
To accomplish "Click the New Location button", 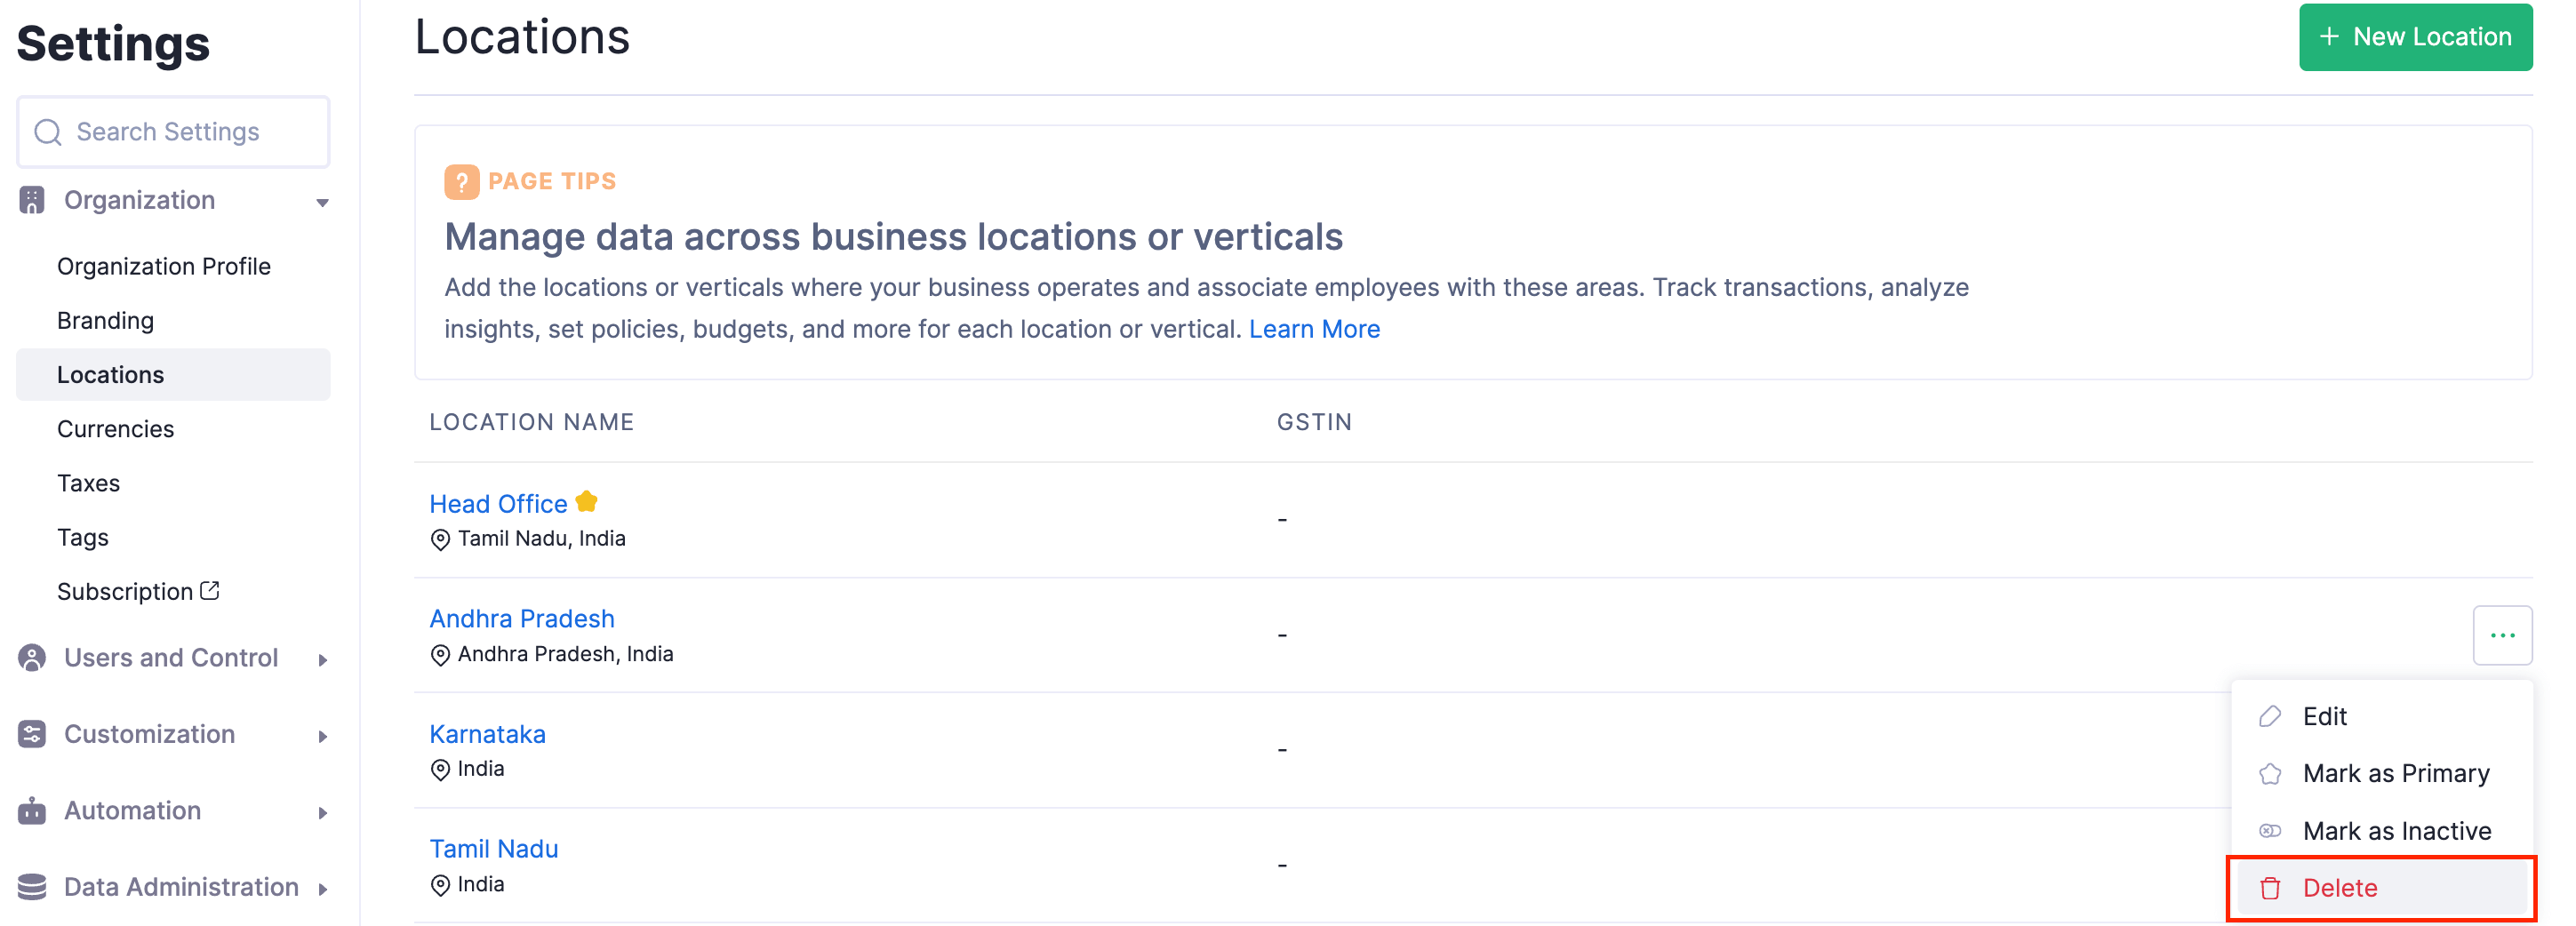I will point(2414,37).
